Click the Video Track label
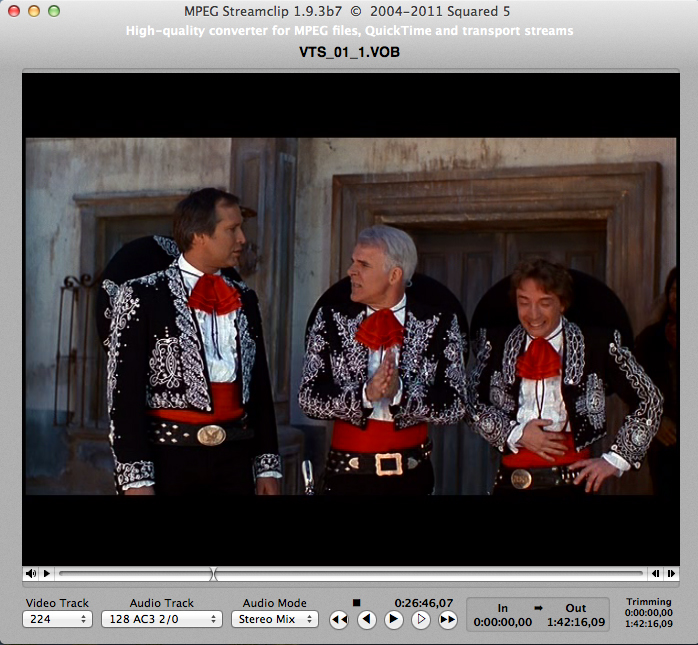Screen dimensions: 698x645 [57, 603]
